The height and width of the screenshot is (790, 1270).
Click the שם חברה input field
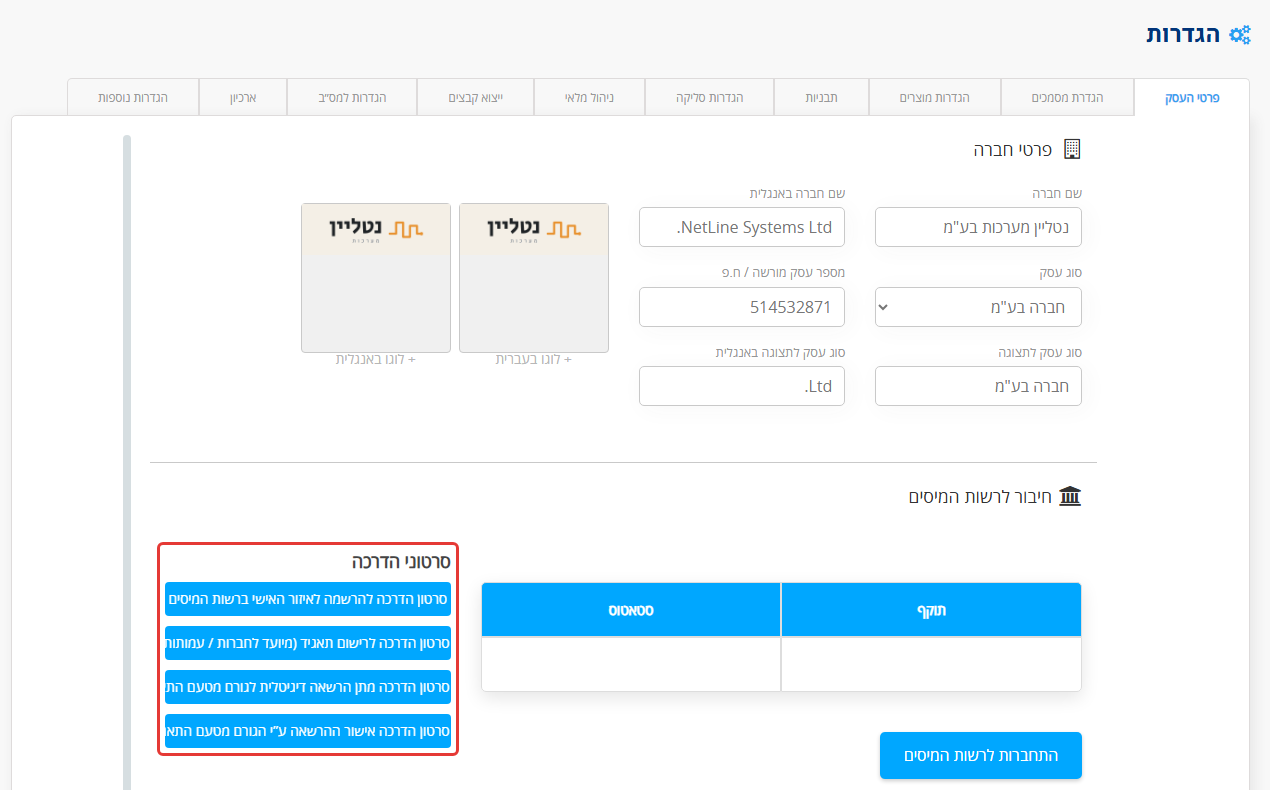tap(978, 227)
